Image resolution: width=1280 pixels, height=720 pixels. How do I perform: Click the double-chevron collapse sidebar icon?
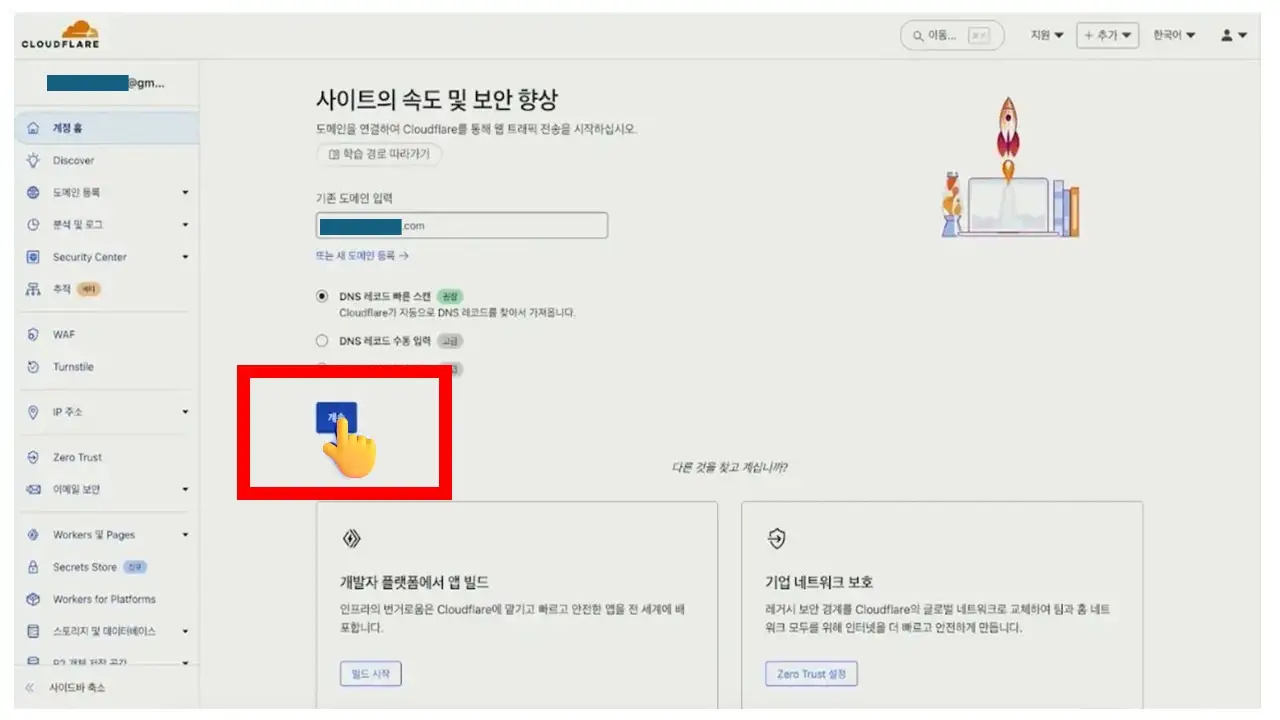coord(29,688)
